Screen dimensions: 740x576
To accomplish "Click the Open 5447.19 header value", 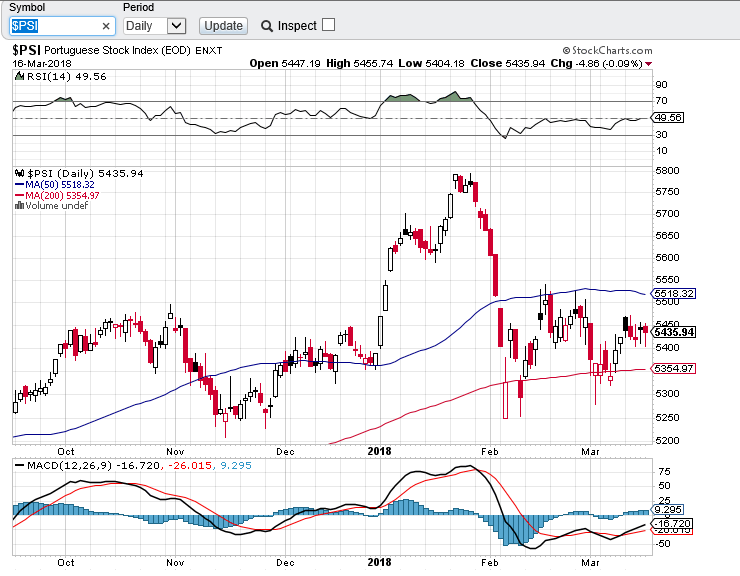I will tap(285, 63).
